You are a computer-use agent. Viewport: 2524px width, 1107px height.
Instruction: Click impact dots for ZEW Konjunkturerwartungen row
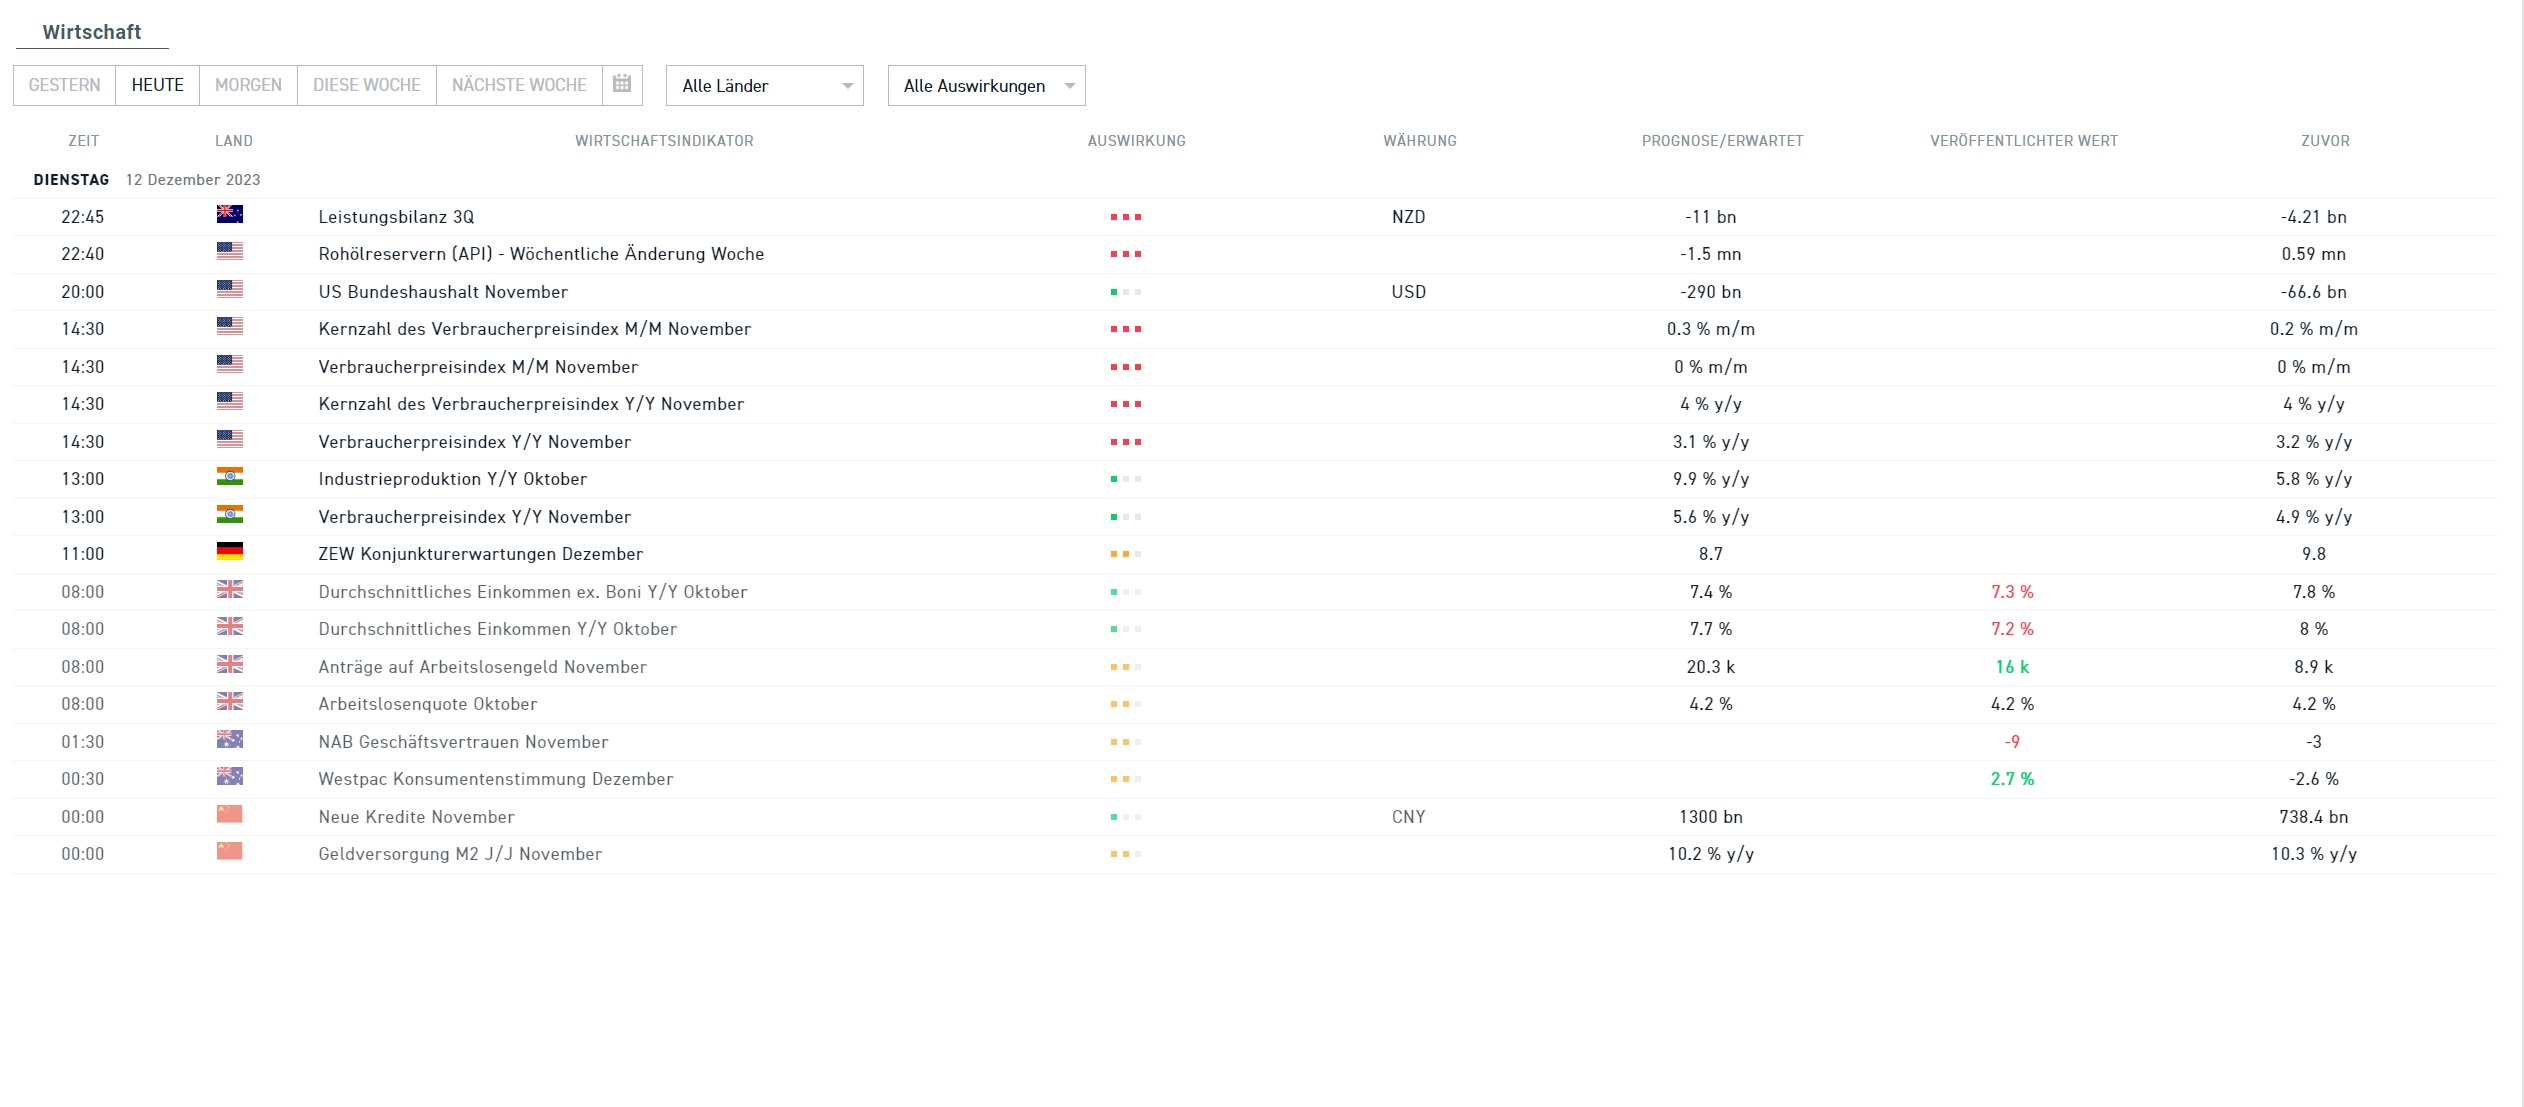1125,554
